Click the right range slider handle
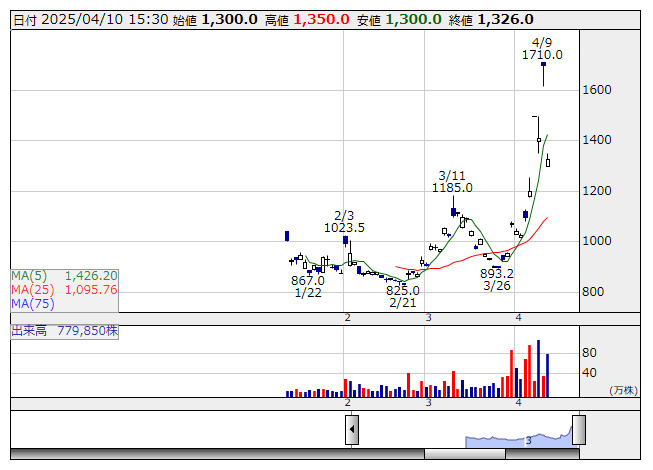 [579, 430]
